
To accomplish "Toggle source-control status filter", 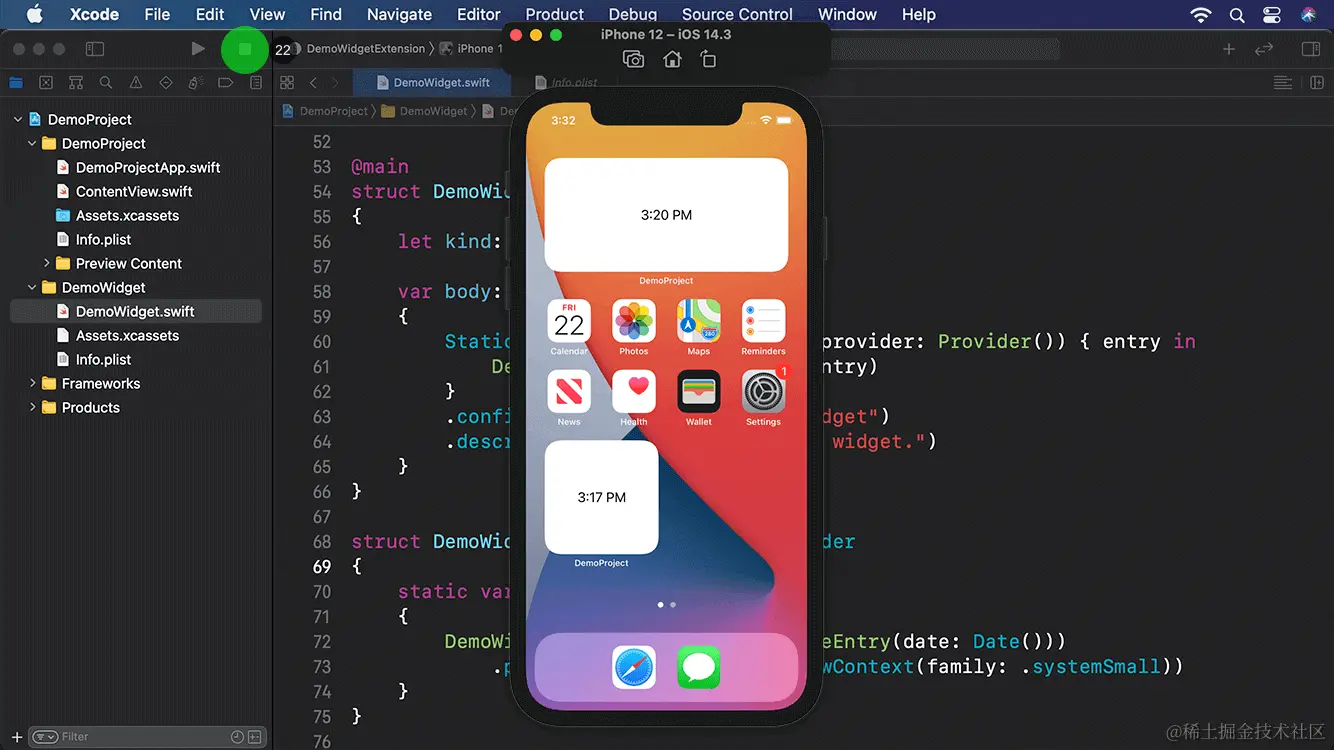I will click(254, 737).
